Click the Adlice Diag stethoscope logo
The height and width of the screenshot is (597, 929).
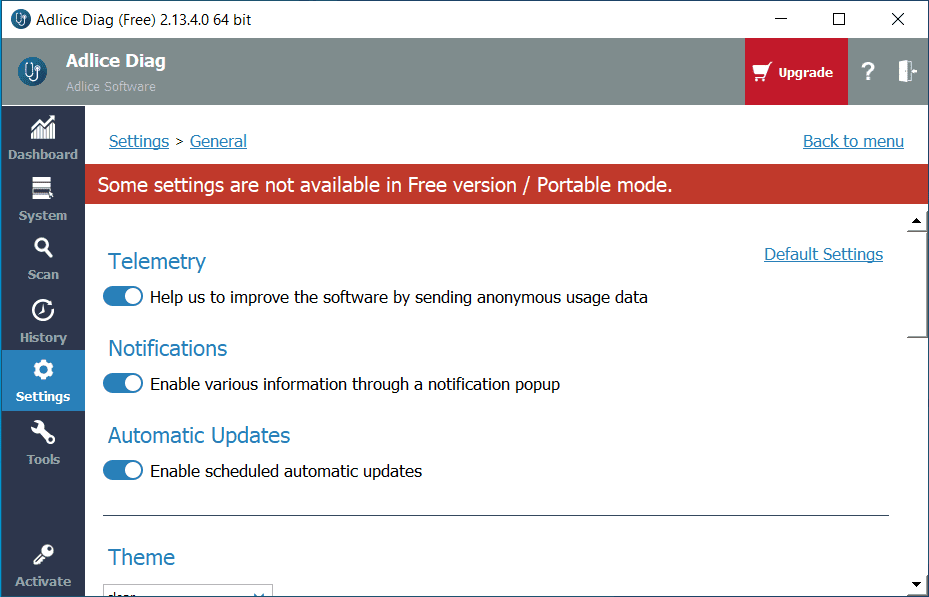pyautogui.click(x=32, y=72)
